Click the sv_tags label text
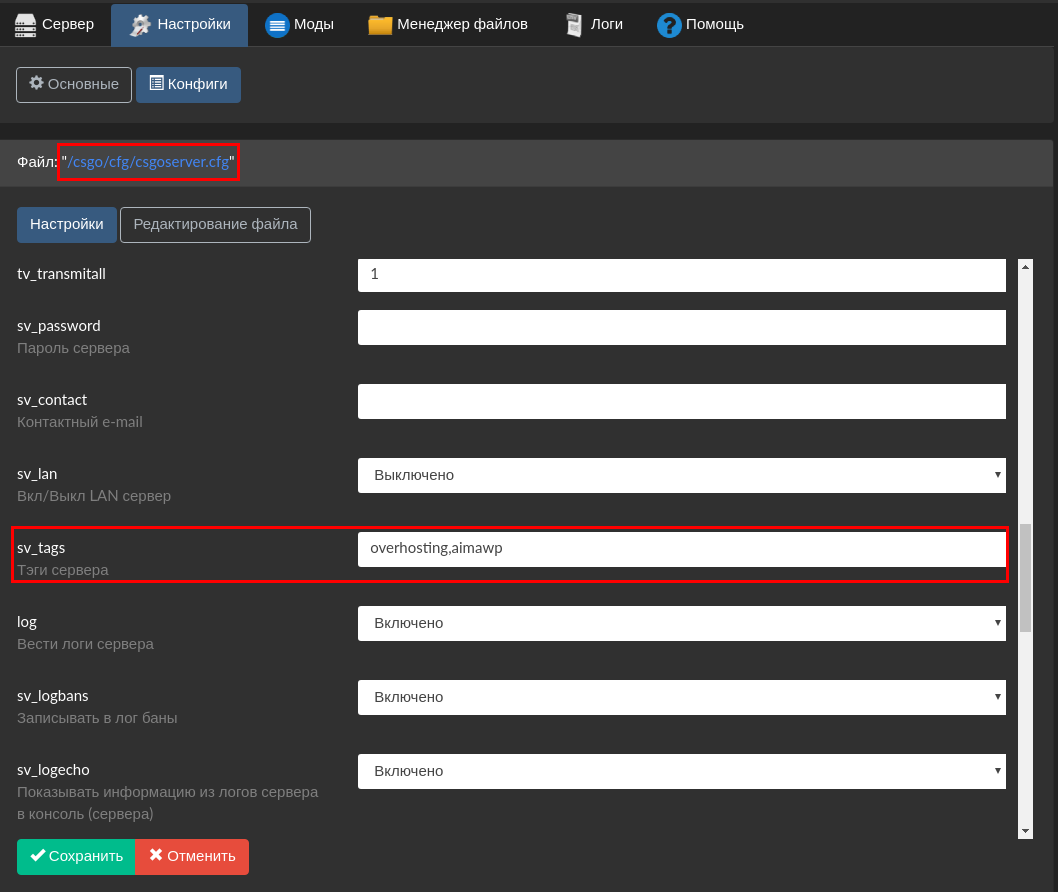Image resolution: width=1058 pixels, height=892 pixels. coord(41,548)
